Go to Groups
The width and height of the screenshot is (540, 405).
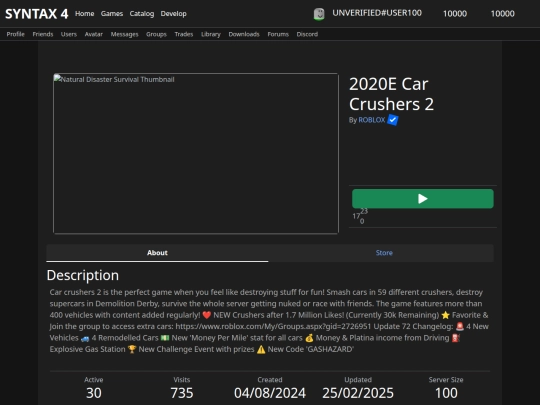point(156,34)
